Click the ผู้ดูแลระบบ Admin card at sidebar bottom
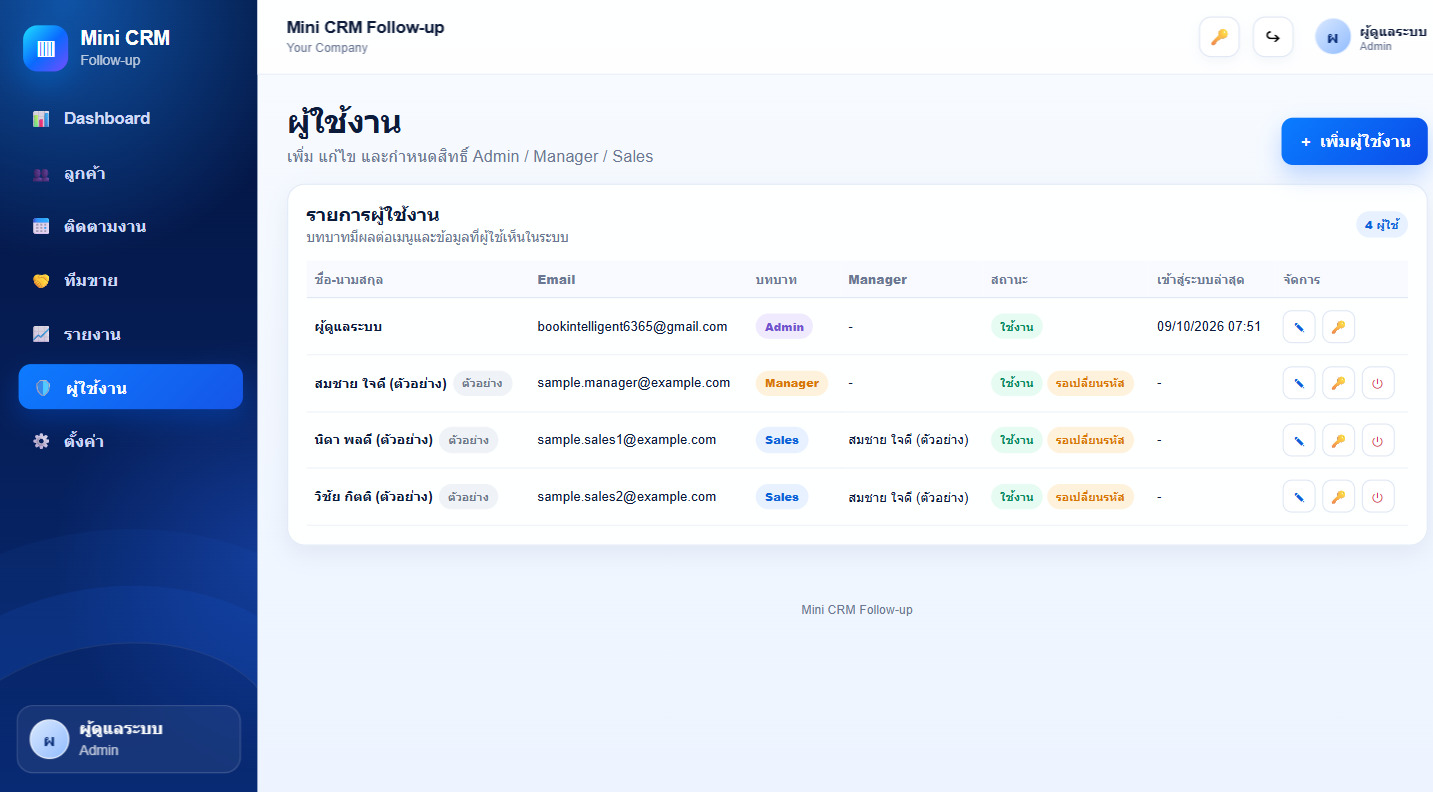The image size is (1433, 792). pyautogui.click(x=129, y=739)
